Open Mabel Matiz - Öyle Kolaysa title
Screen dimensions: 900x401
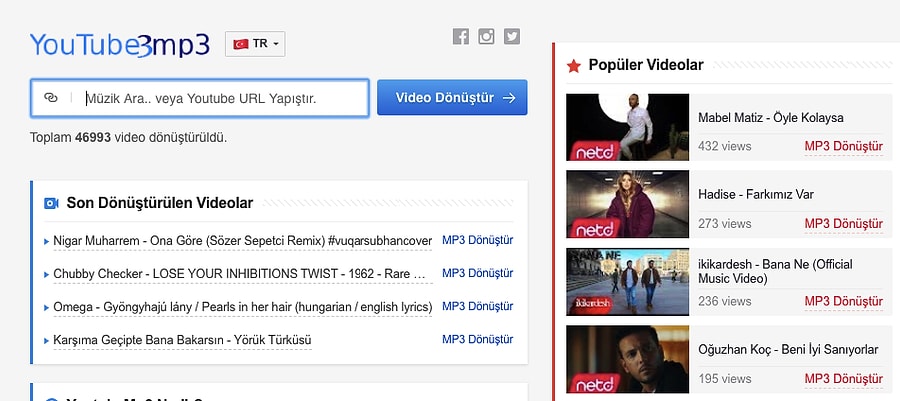tap(771, 118)
